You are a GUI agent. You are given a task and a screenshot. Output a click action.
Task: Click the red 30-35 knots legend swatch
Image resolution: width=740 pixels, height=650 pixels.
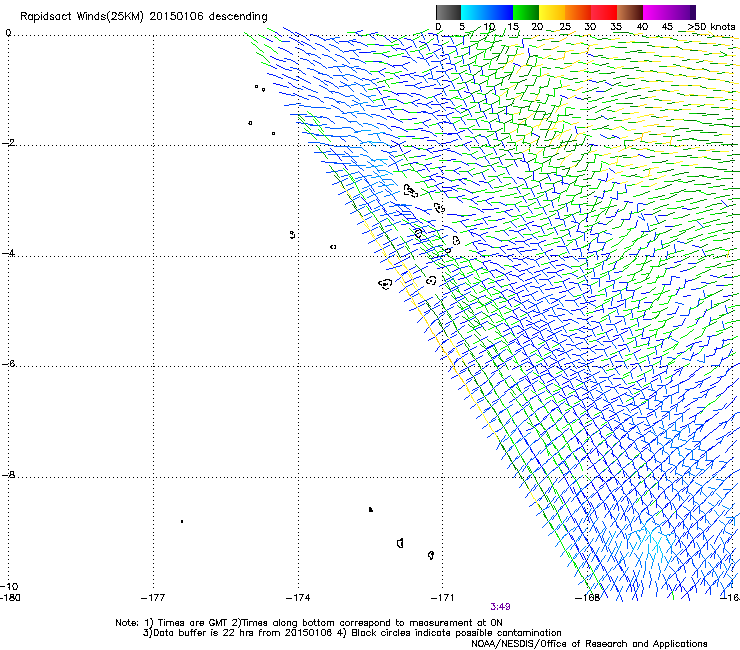click(604, 12)
